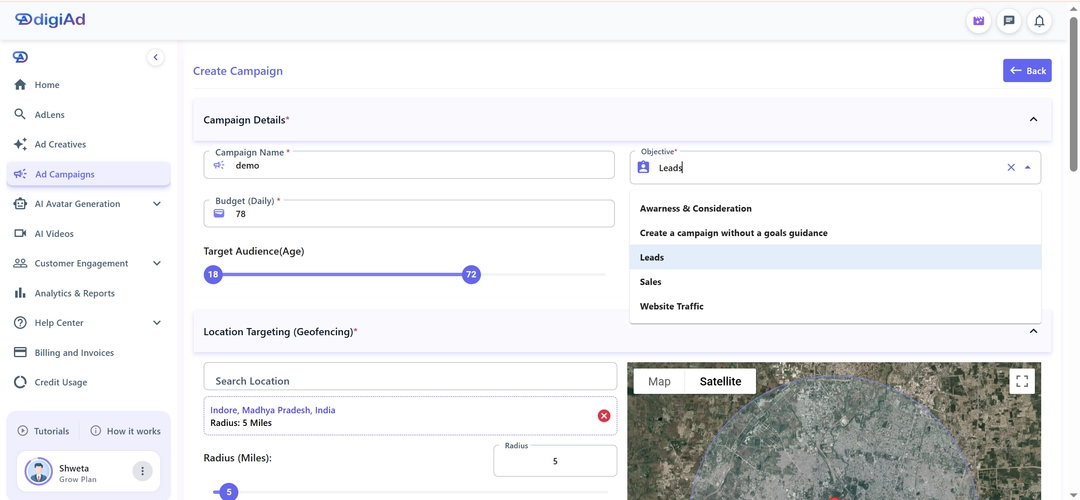Open the chat messages icon in header
Image resolution: width=1080 pixels, height=500 pixels.
(x=1009, y=21)
